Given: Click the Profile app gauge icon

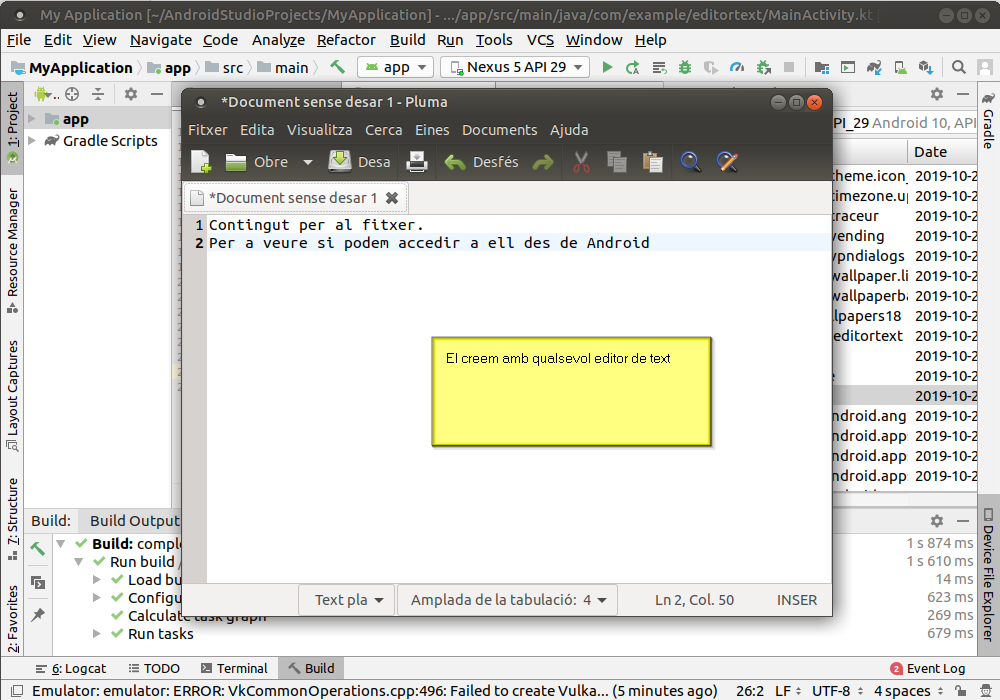Looking at the screenshot, I should (x=737, y=67).
